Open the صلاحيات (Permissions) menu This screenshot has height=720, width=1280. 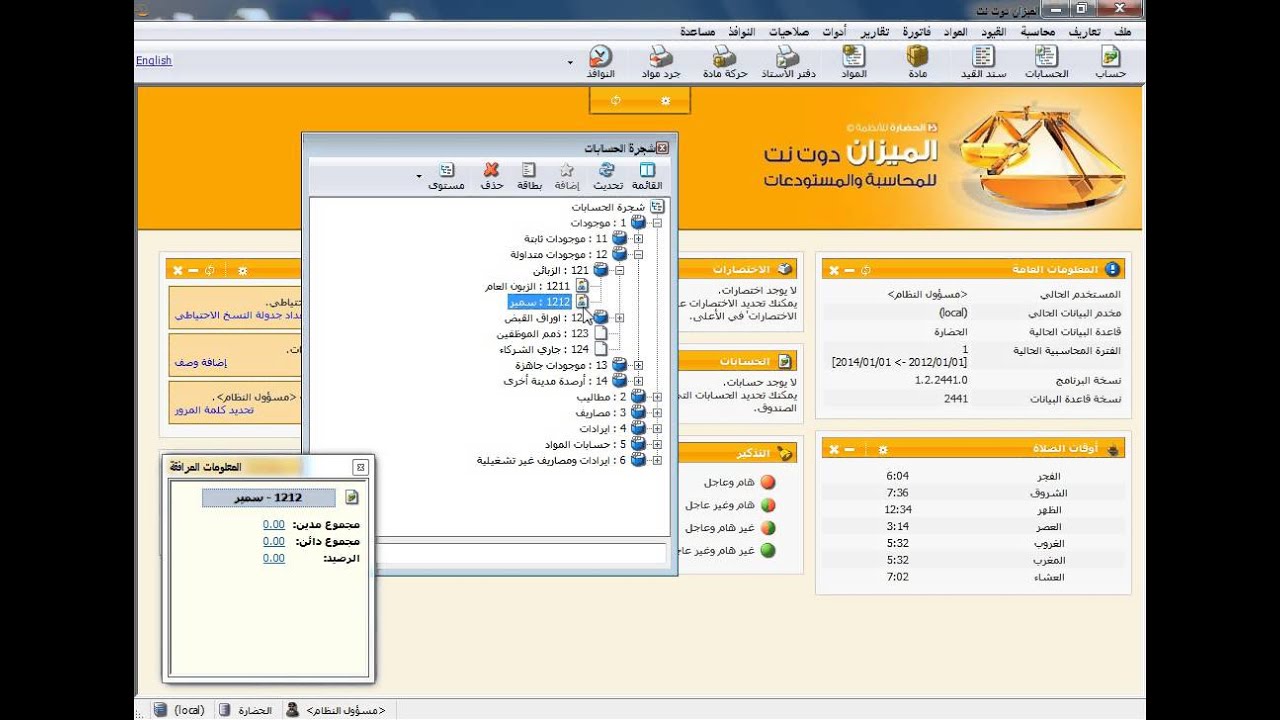pyautogui.click(x=787, y=32)
